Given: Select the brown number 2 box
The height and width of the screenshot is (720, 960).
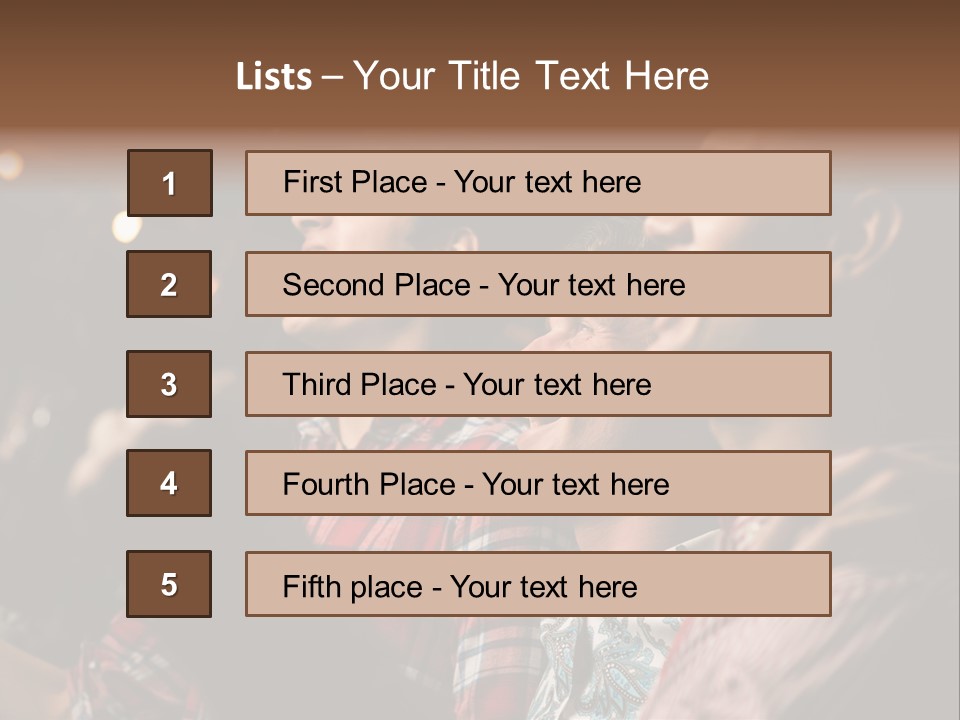Looking at the screenshot, I should (169, 284).
